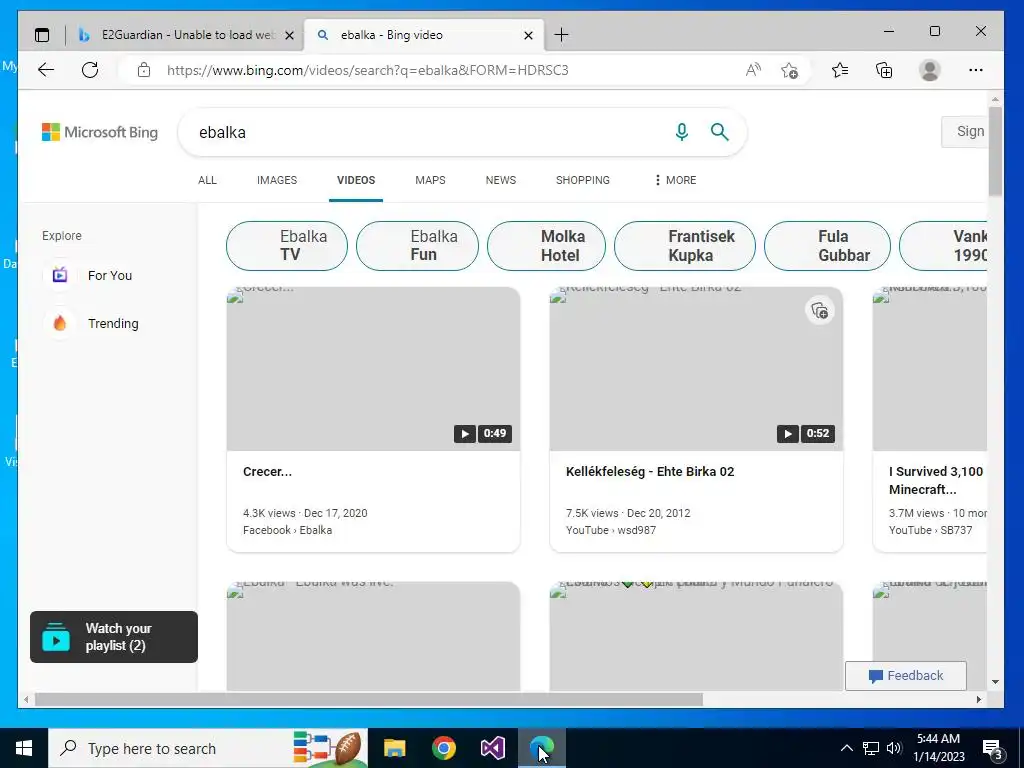Click the Microsoft Bing logo
Image resolution: width=1024 pixels, height=768 pixels.
pyautogui.click(x=100, y=132)
